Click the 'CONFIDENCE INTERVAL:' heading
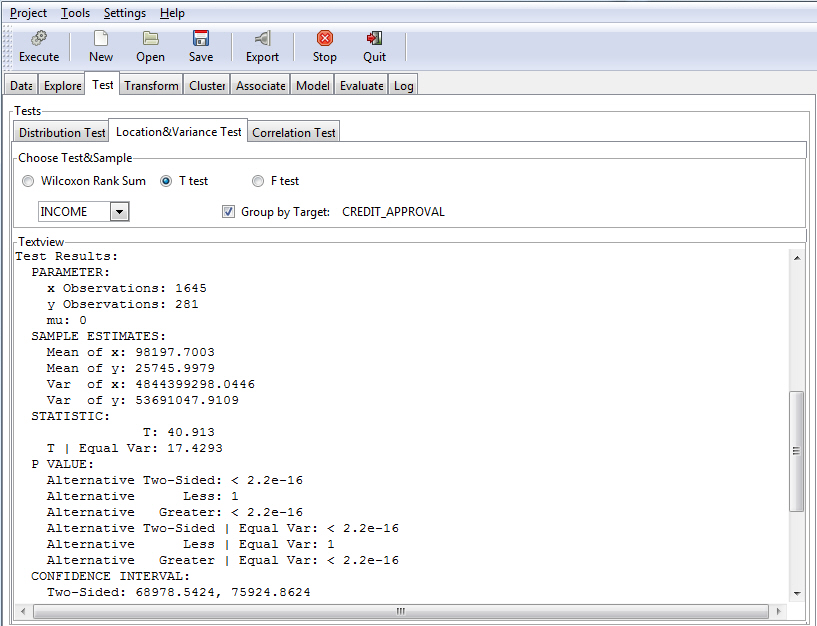 point(110,576)
